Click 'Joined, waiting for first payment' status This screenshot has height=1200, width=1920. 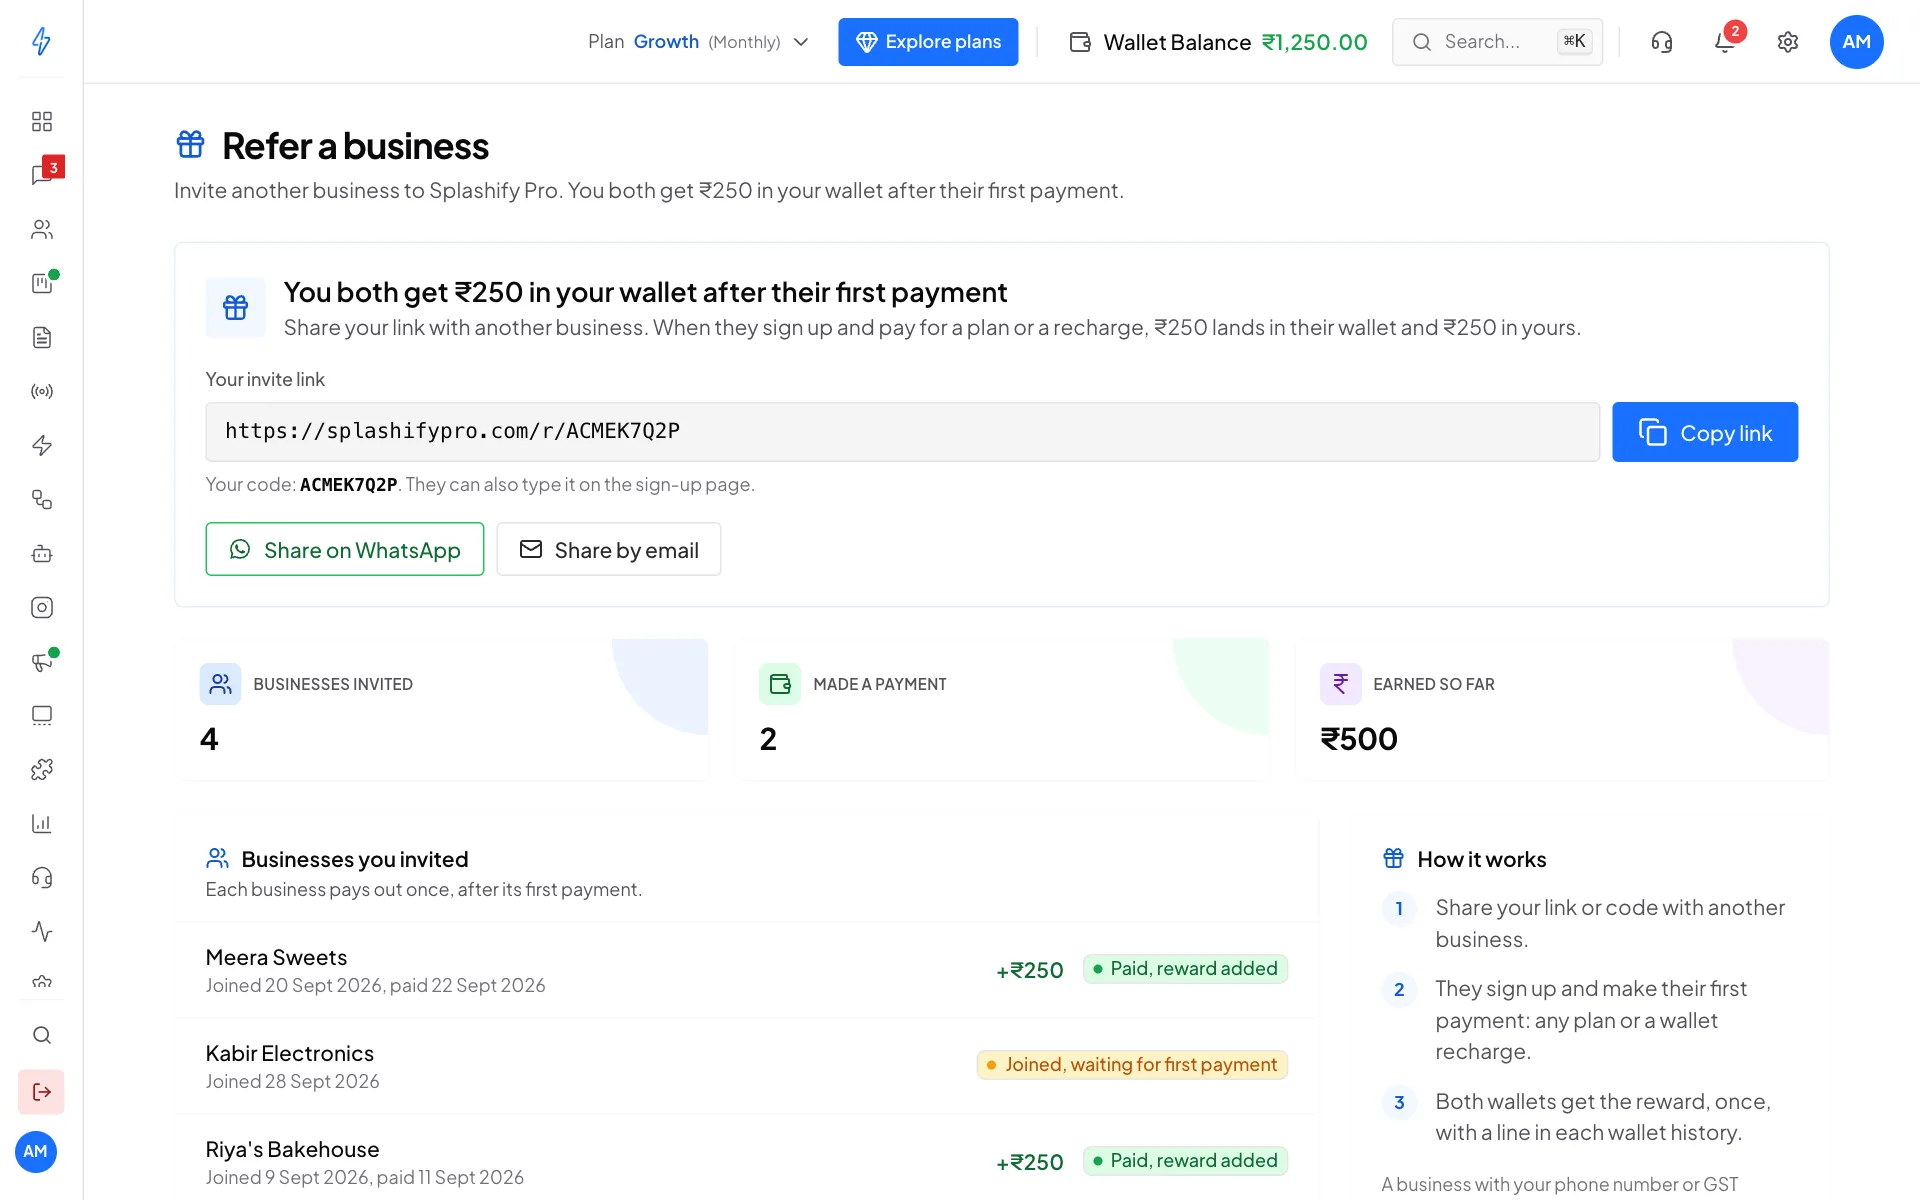[1132, 1065]
